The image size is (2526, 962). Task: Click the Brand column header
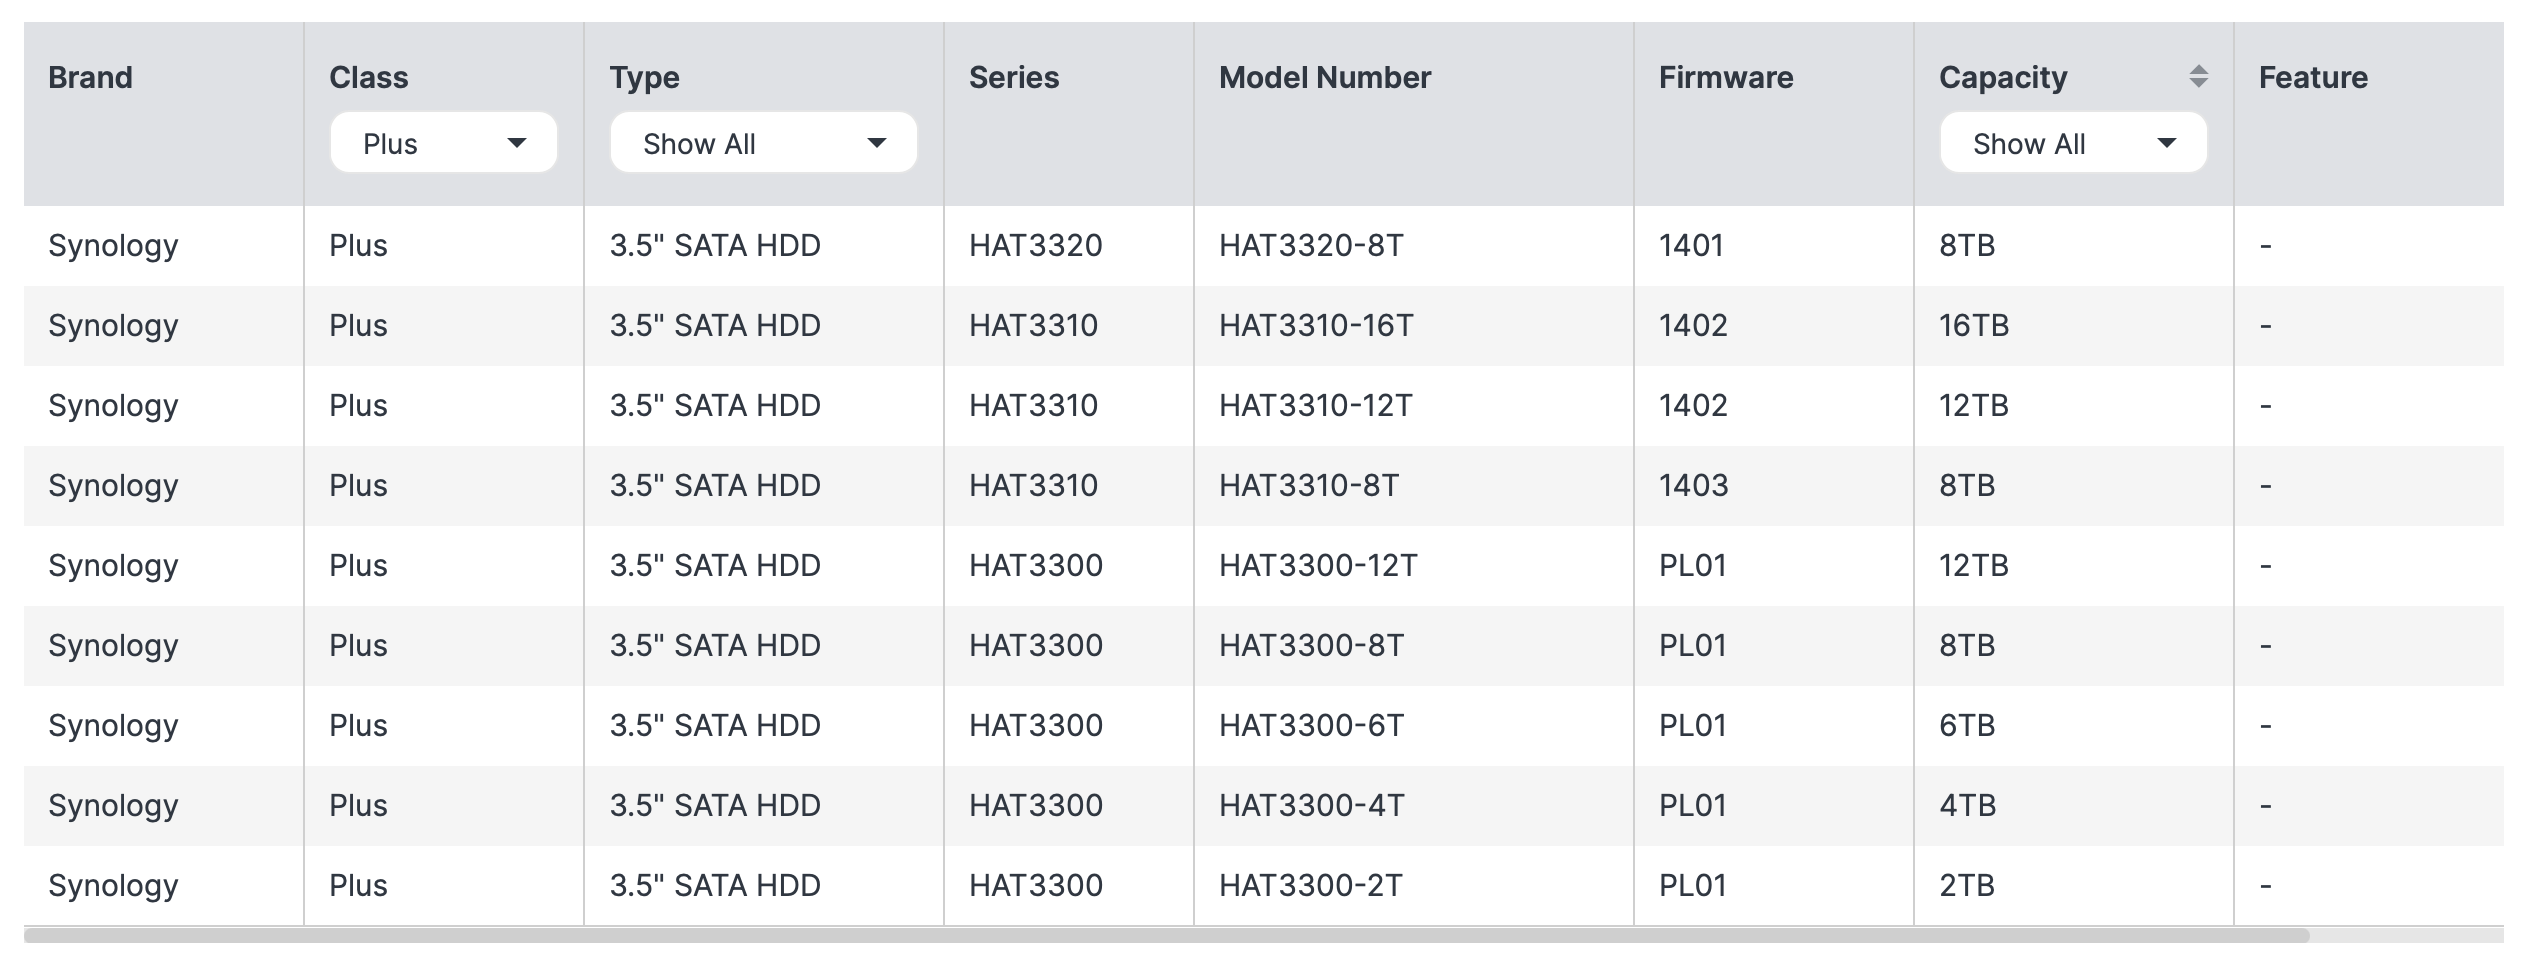coord(90,77)
